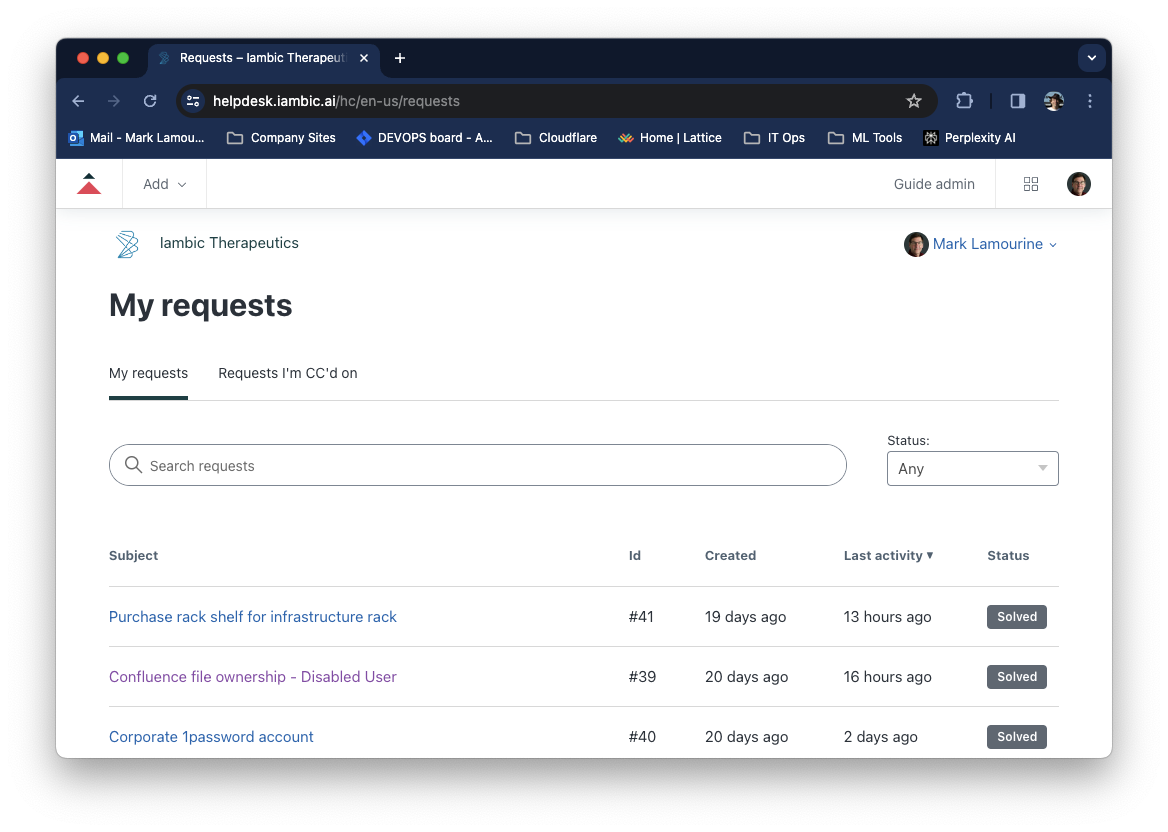Click the Zendesk products grid icon
The width and height of the screenshot is (1168, 832).
[x=1031, y=184]
